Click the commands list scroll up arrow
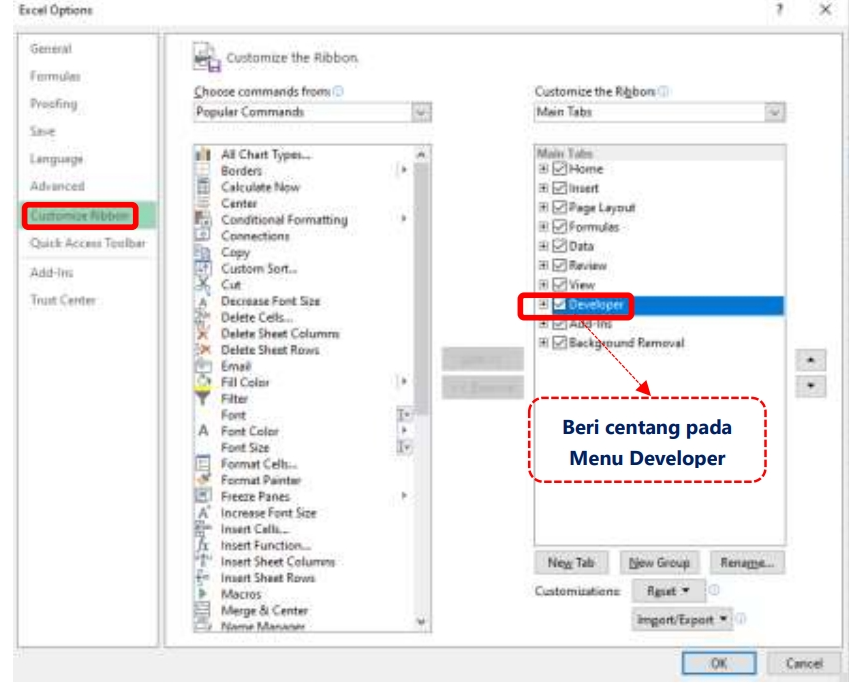Image resolution: width=849 pixels, height=684 pixels. pos(421,155)
